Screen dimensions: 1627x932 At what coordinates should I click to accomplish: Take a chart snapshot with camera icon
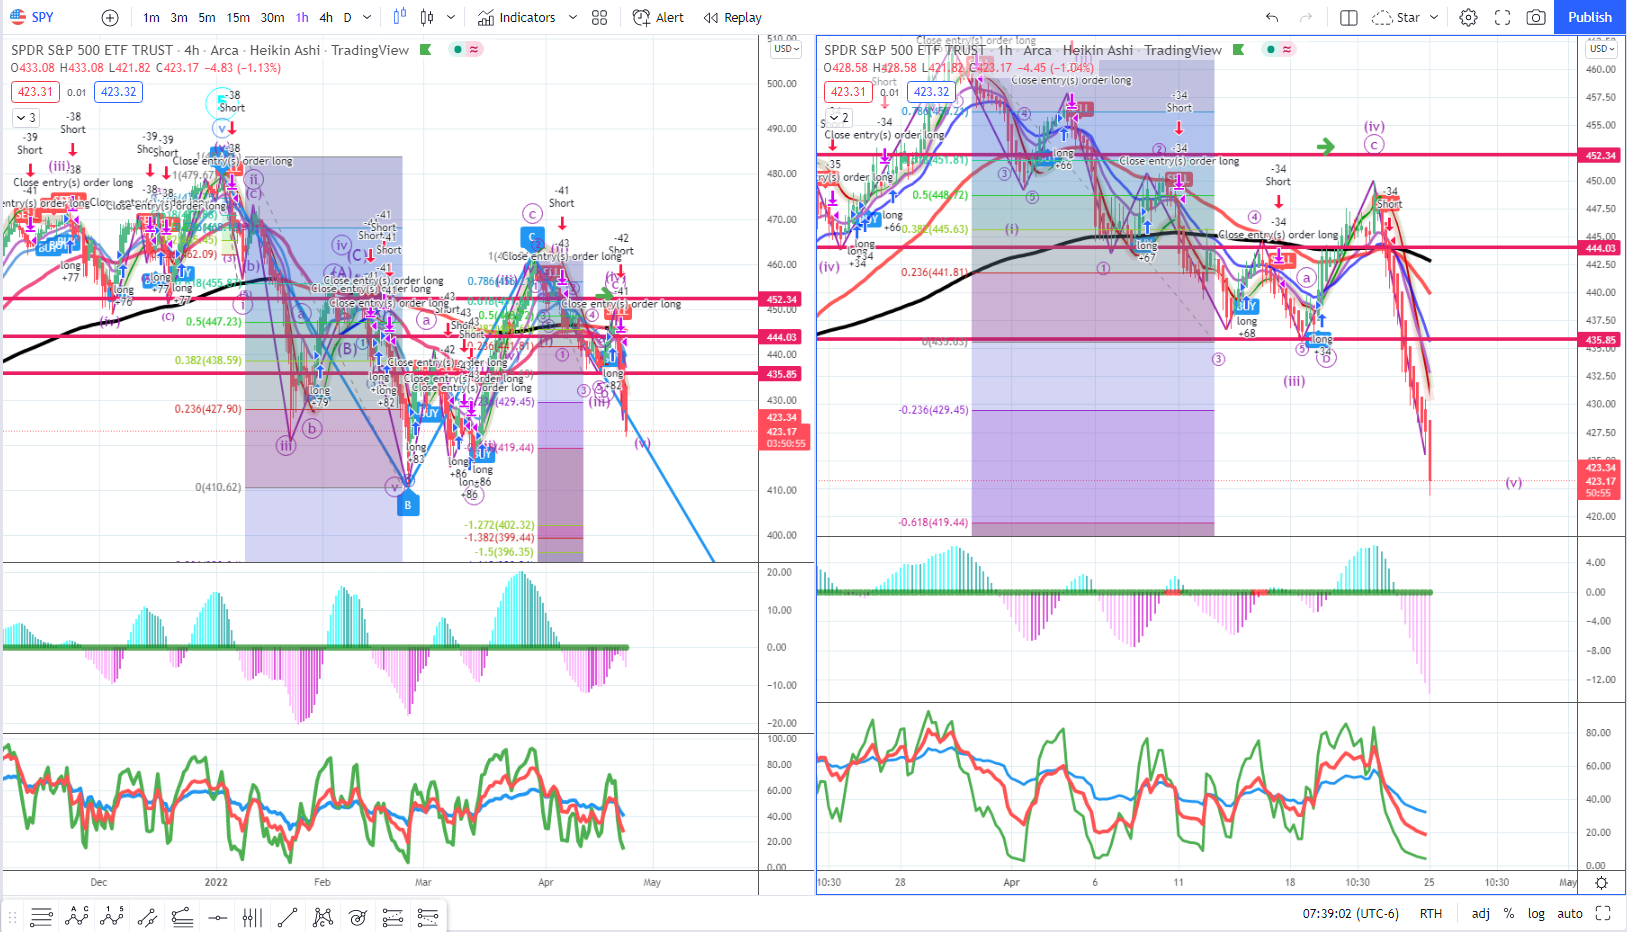[x=1536, y=17]
